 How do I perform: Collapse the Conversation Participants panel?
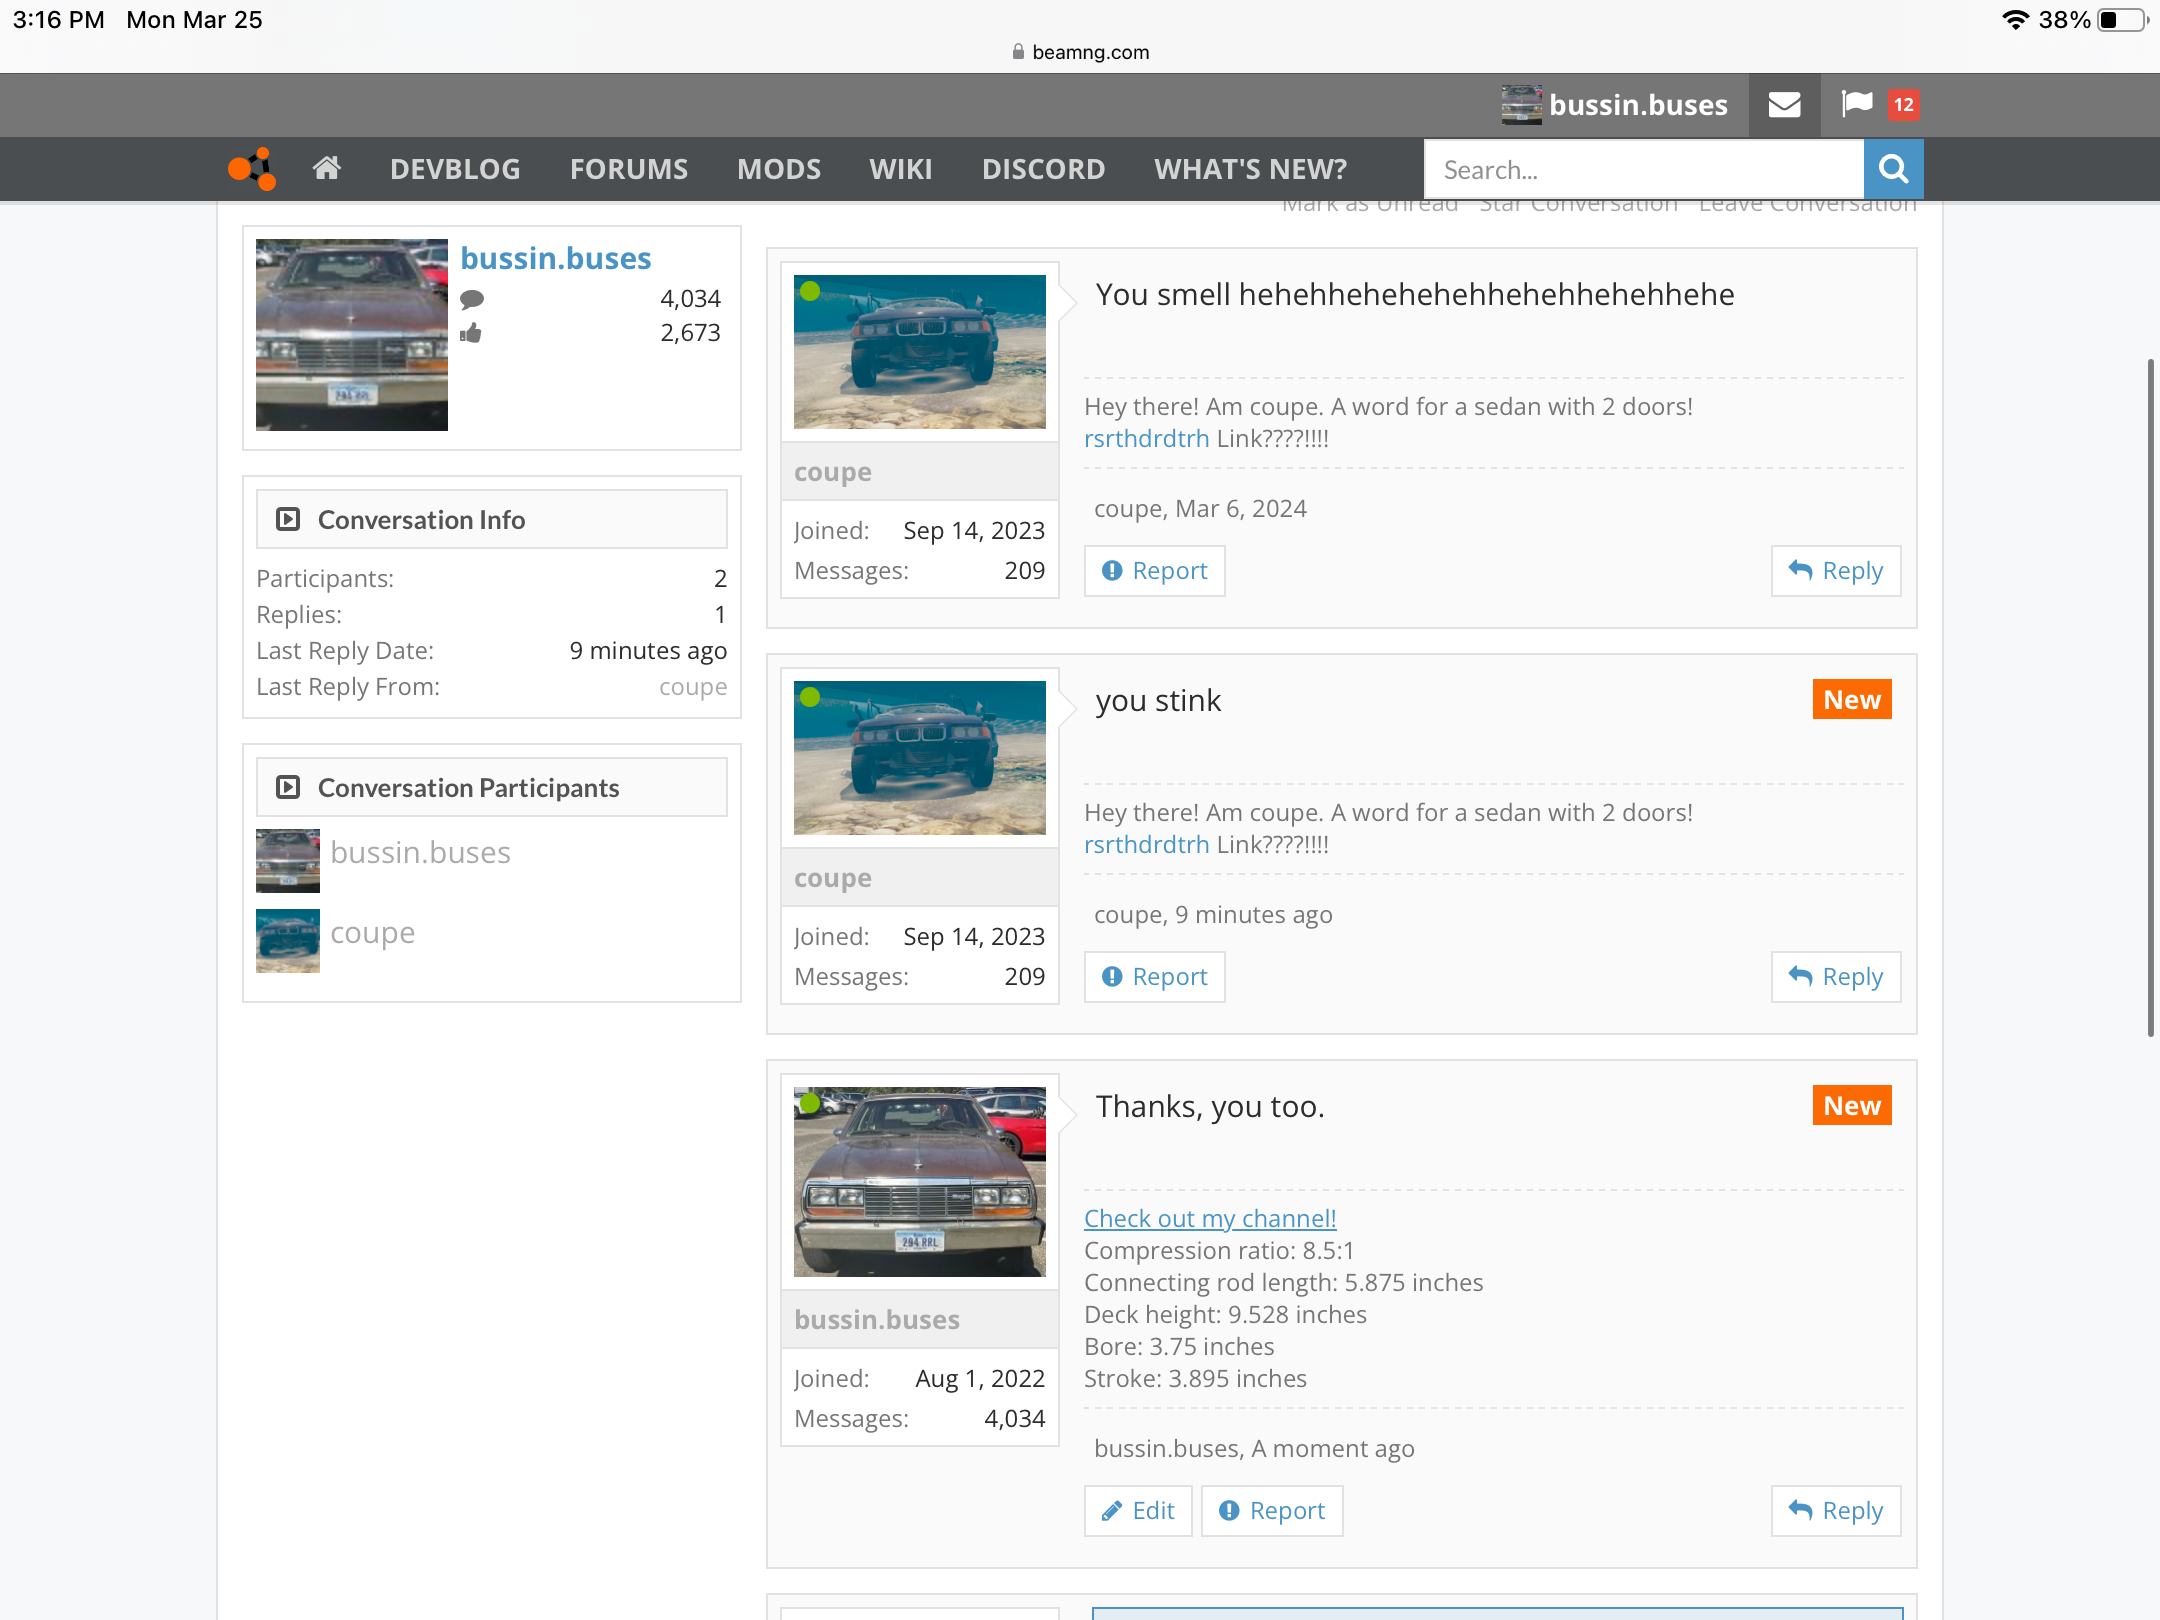pos(288,787)
